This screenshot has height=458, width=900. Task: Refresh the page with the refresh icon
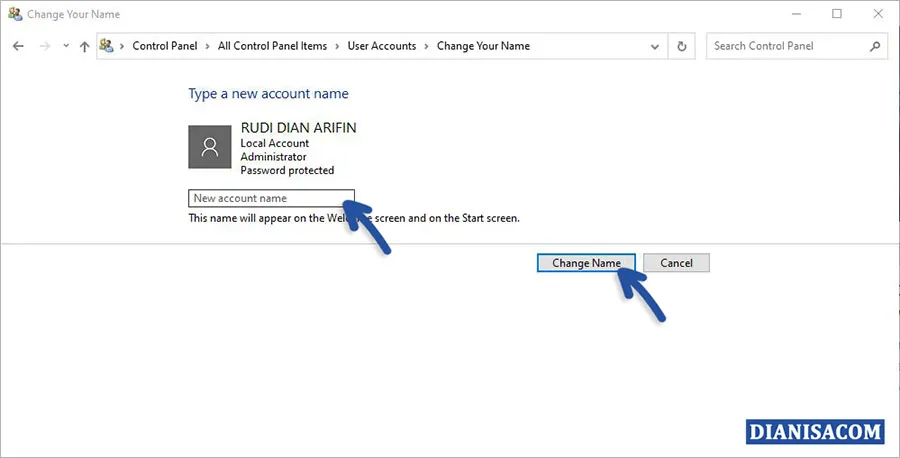point(681,46)
